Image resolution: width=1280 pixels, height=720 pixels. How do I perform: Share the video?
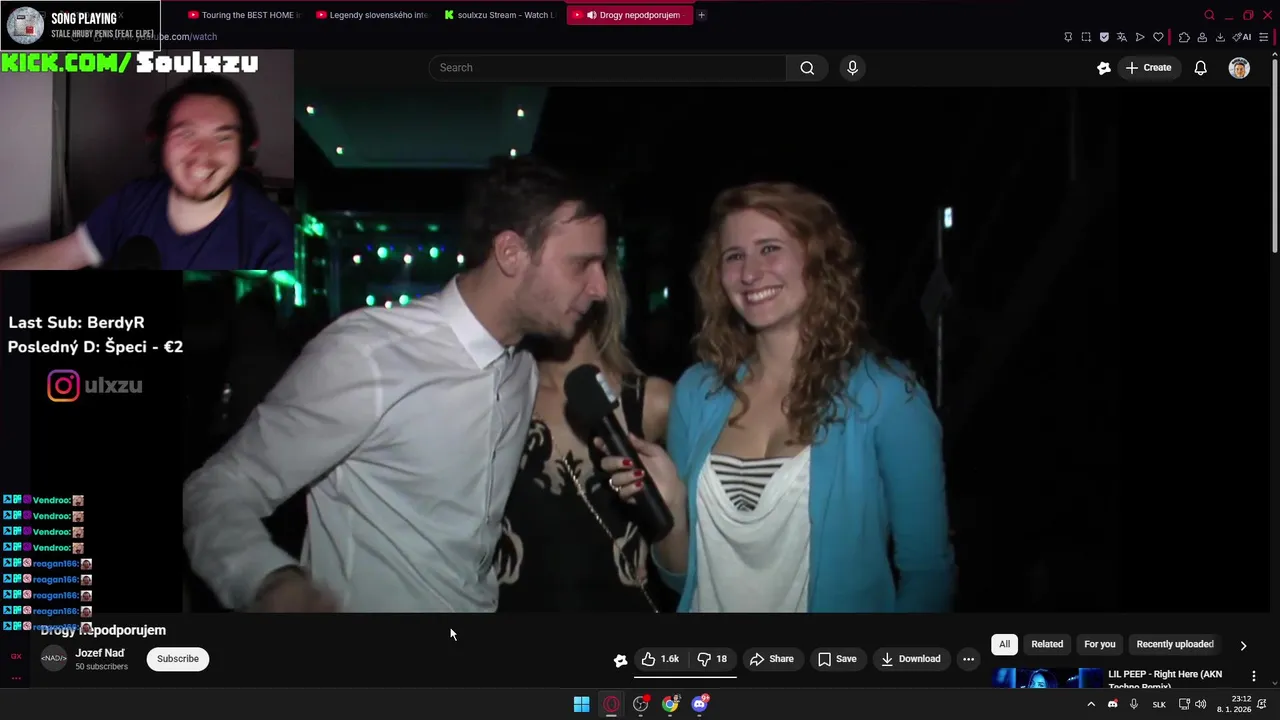[x=772, y=659]
